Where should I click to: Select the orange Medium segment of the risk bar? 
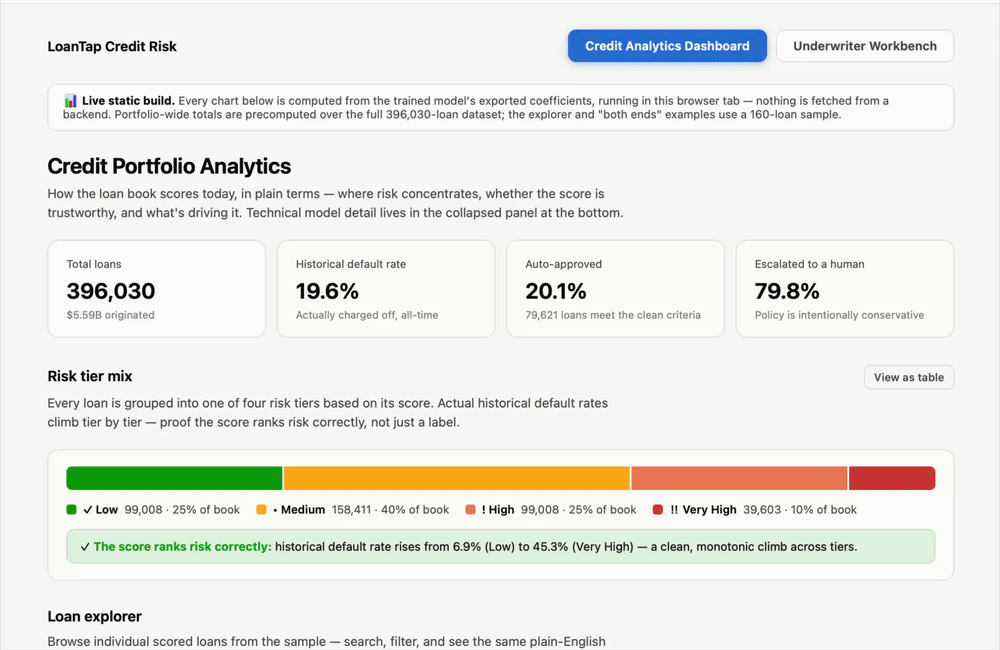(x=457, y=478)
